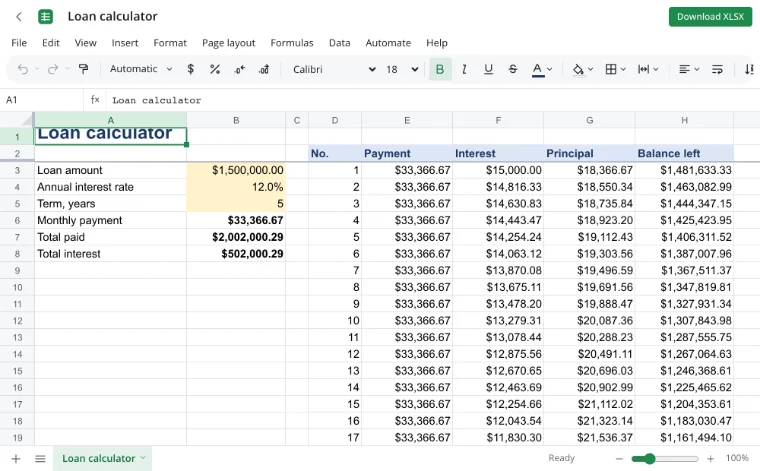The height and width of the screenshot is (471, 760).
Task: Toggle italic formatting
Action: click(464, 69)
